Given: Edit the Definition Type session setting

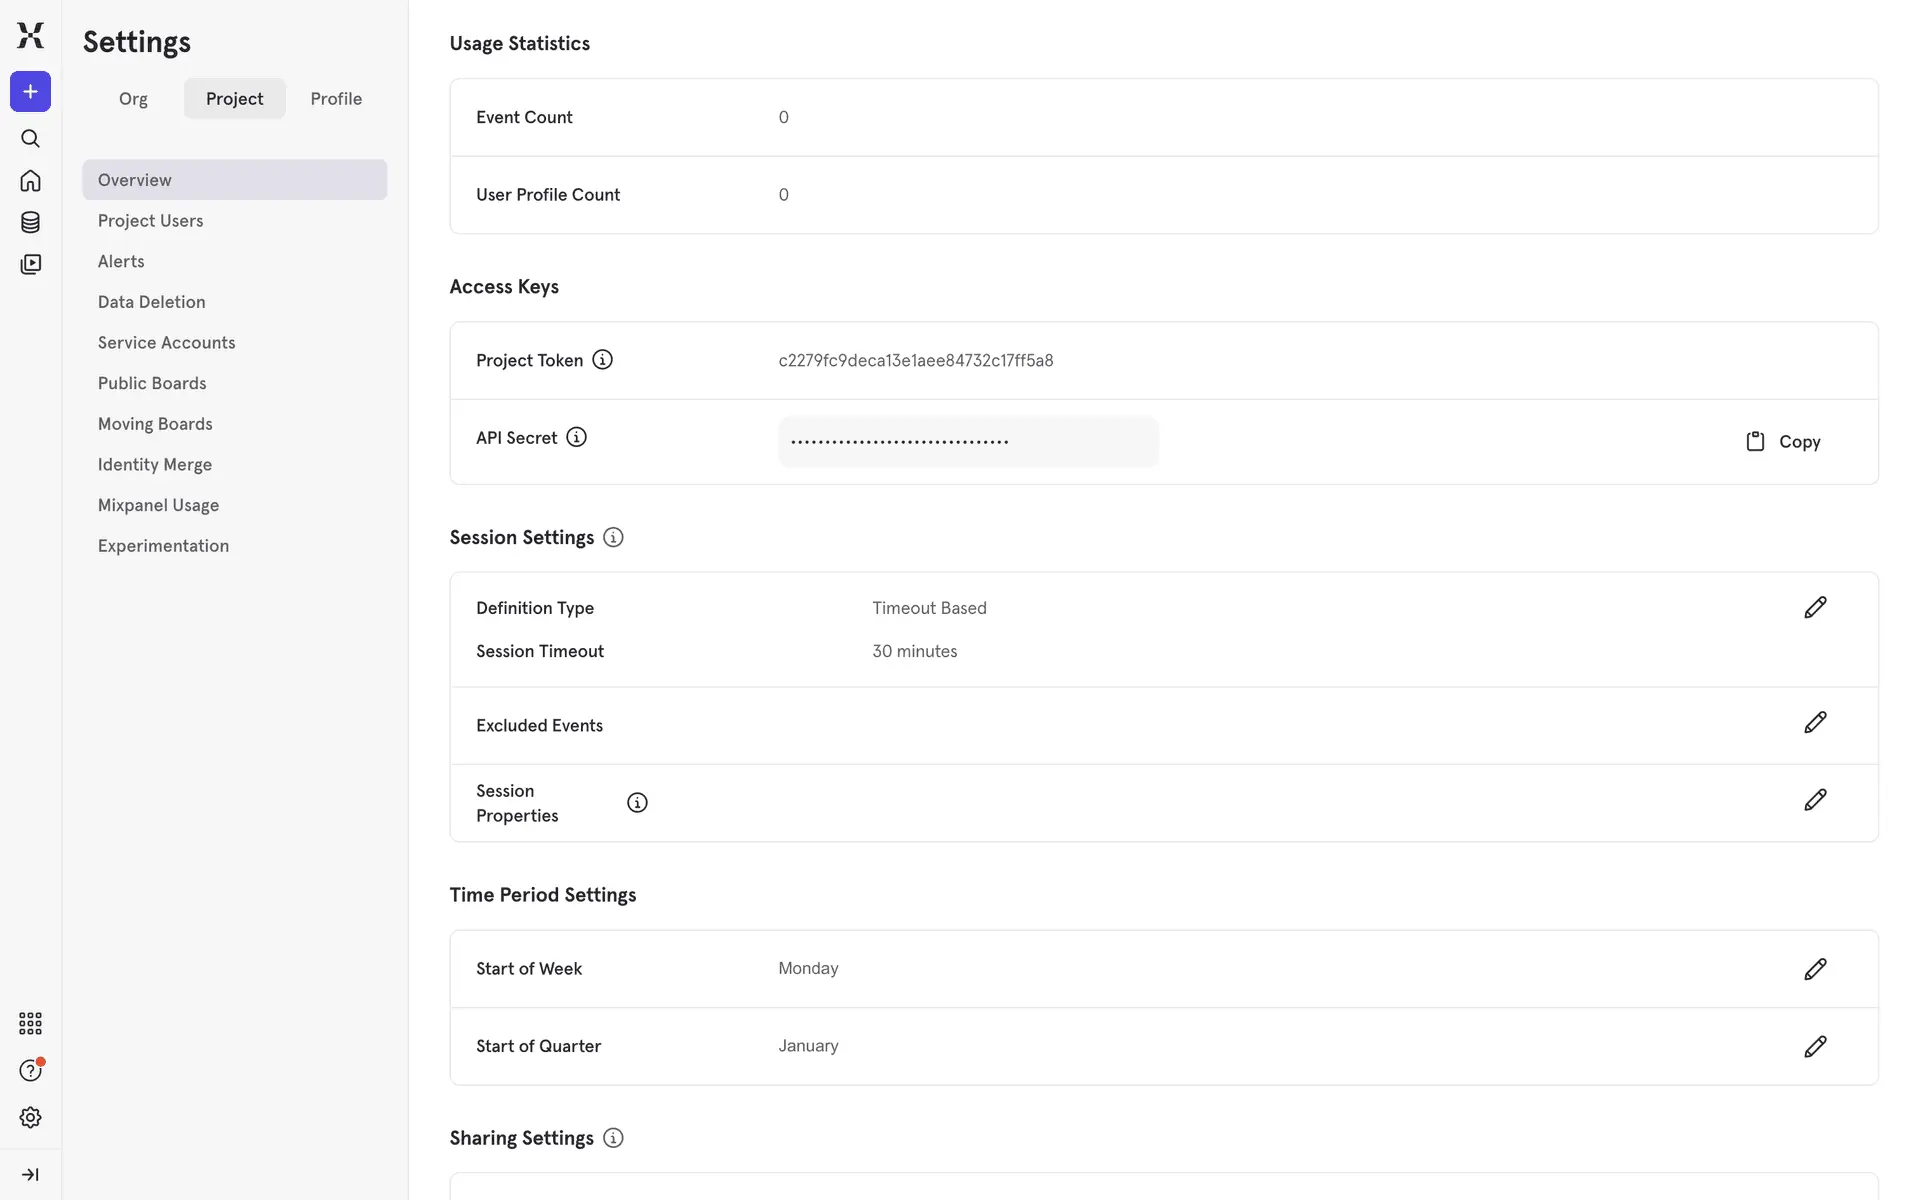Looking at the screenshot, I should pos(1815,608).
